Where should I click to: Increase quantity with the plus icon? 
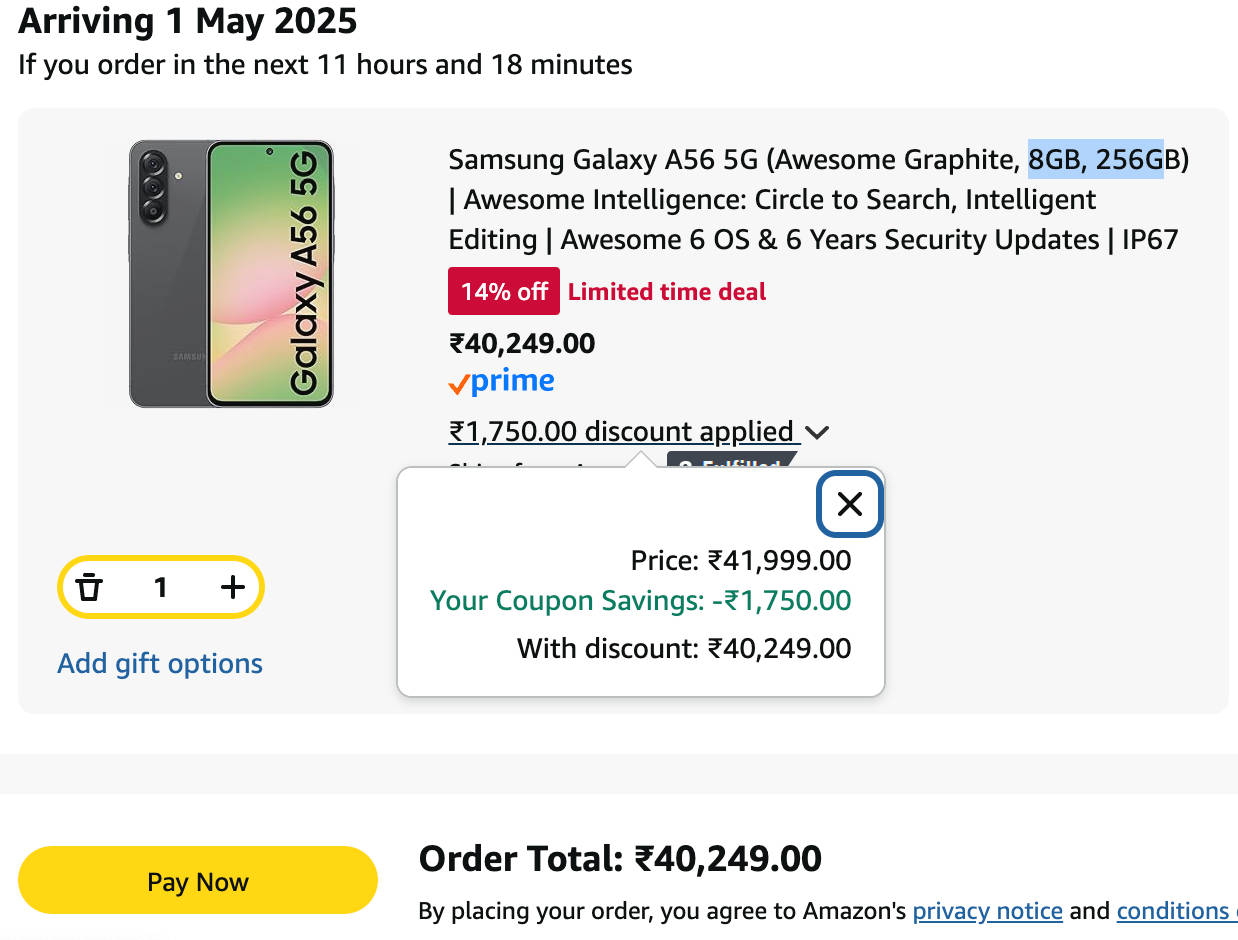coord(232,587)
